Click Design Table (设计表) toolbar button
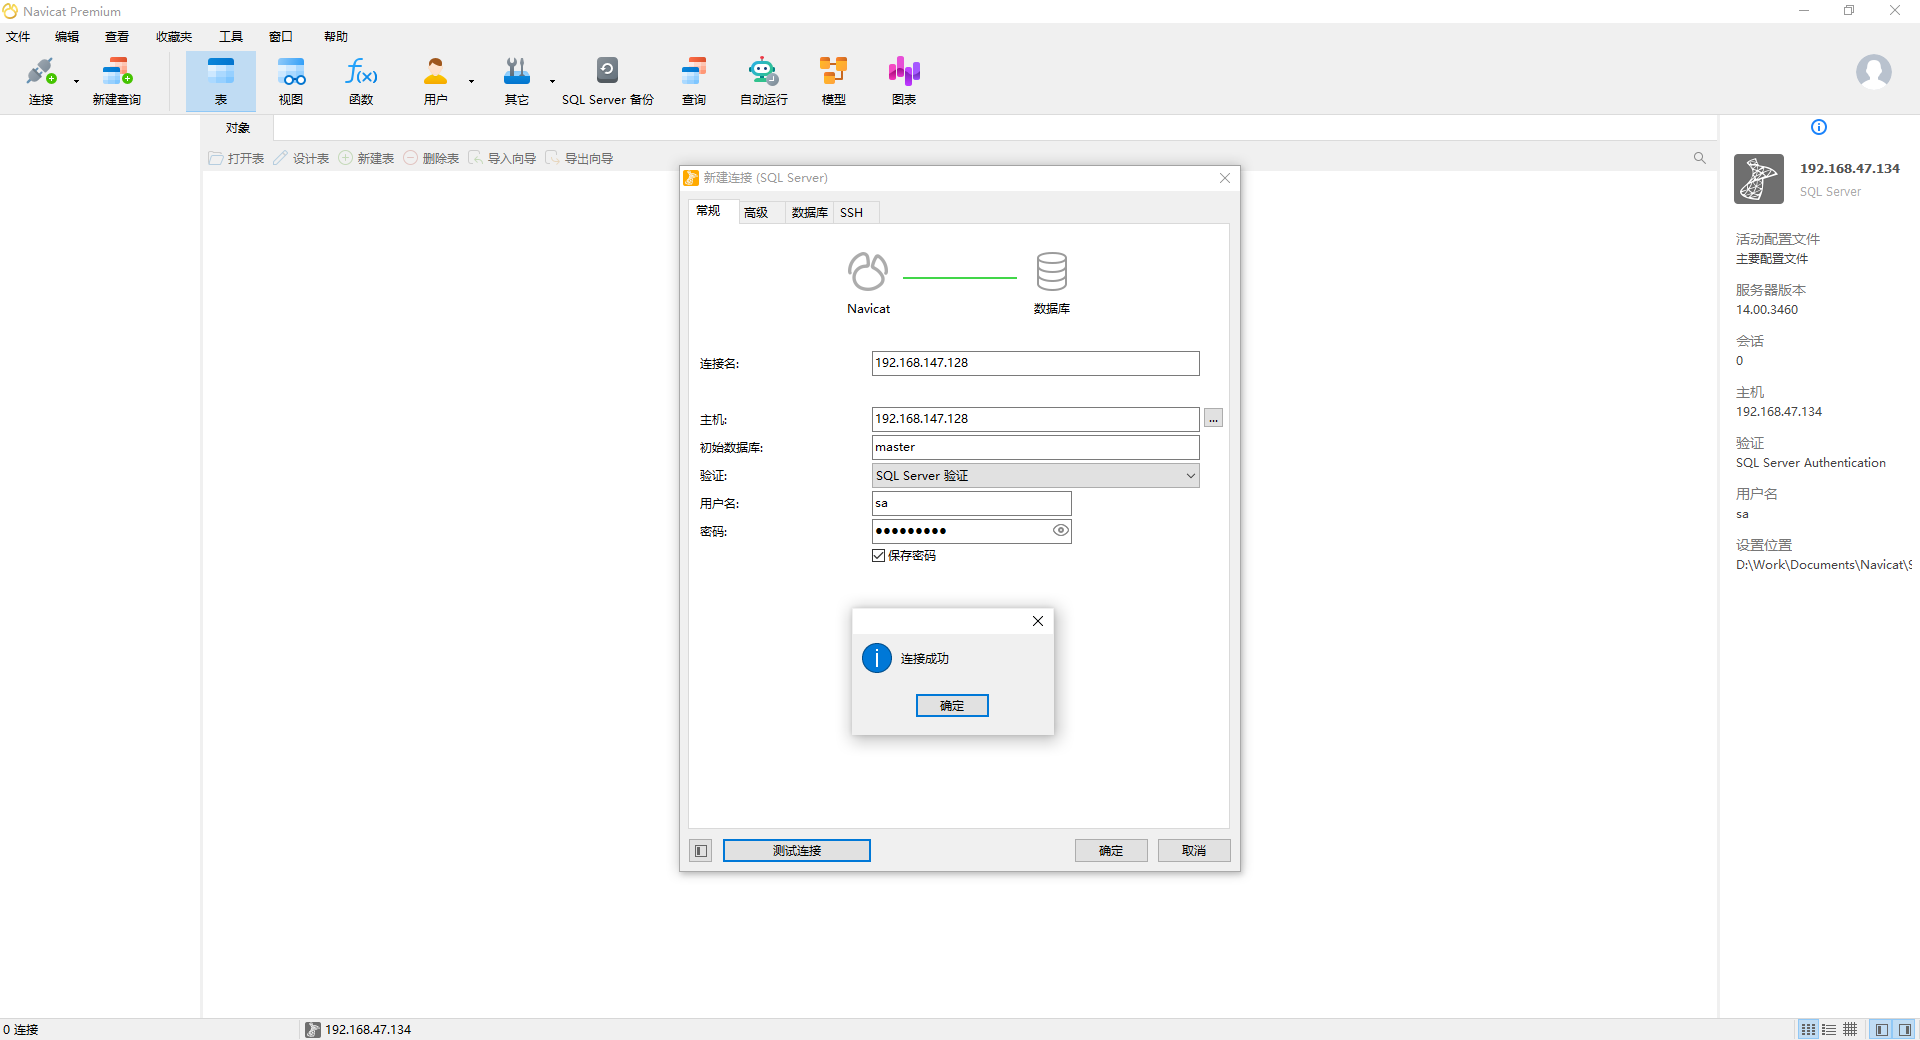1920x1040 pixels. 301,159
